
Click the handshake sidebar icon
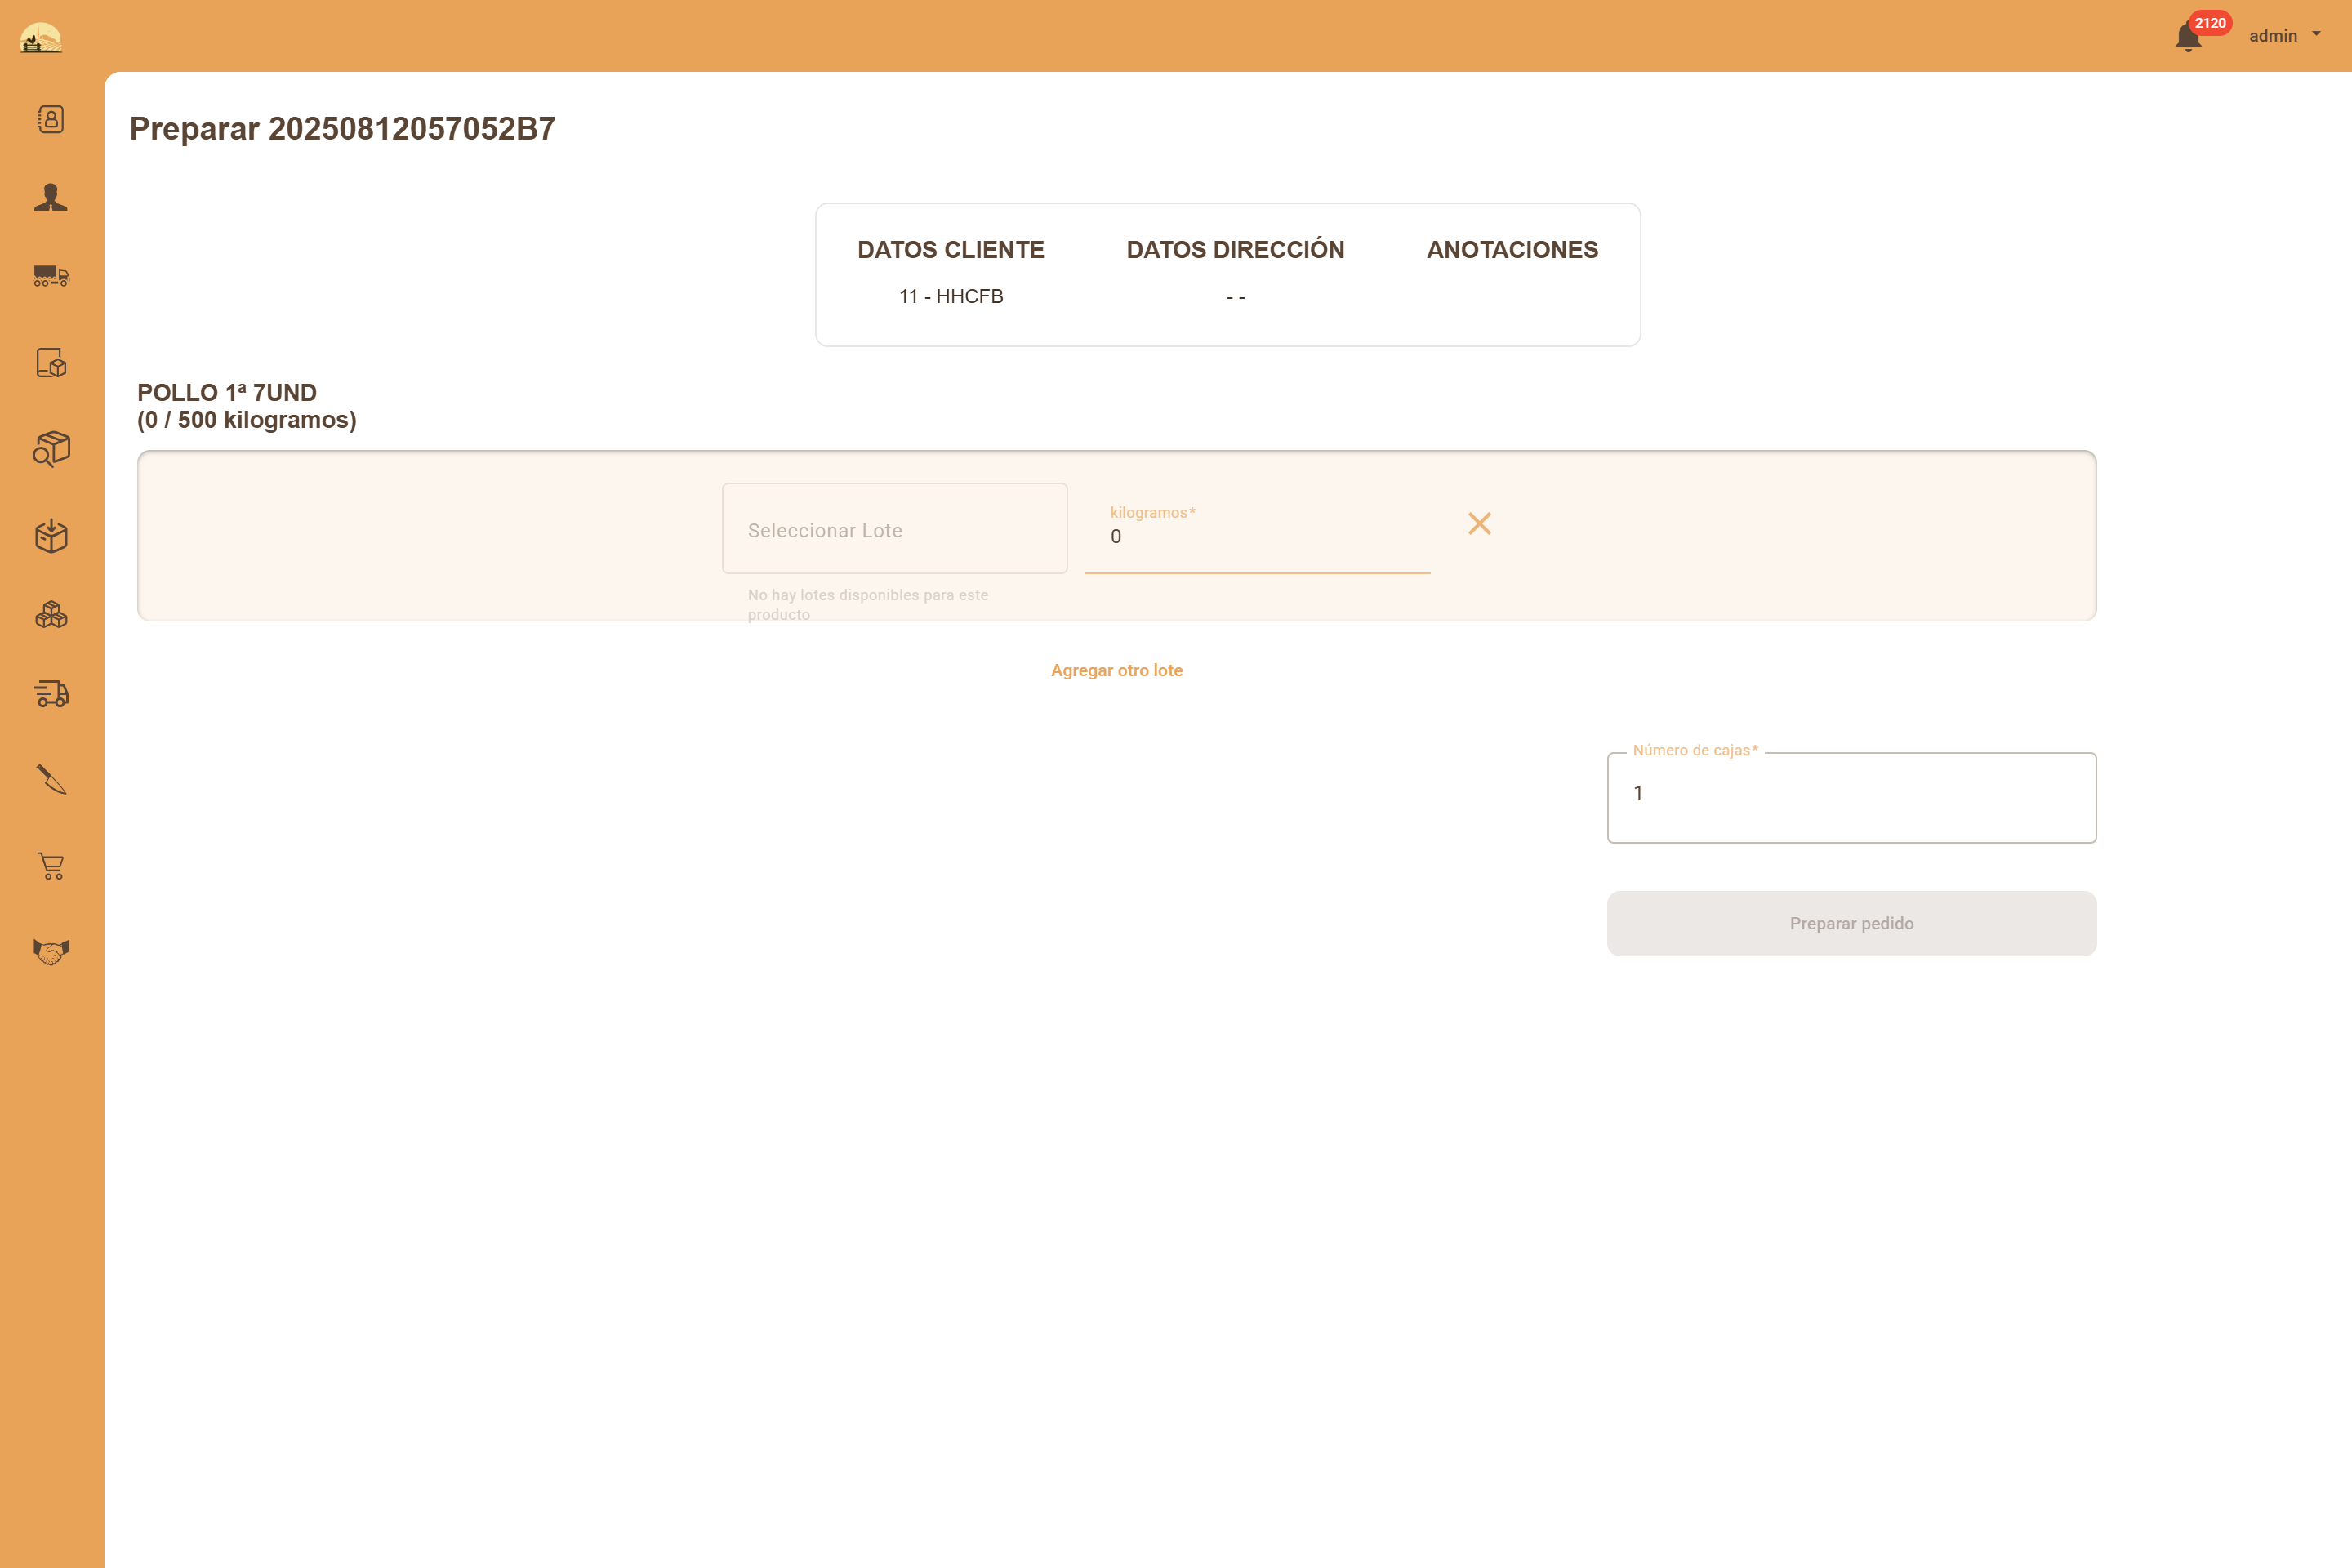[51, 951]
